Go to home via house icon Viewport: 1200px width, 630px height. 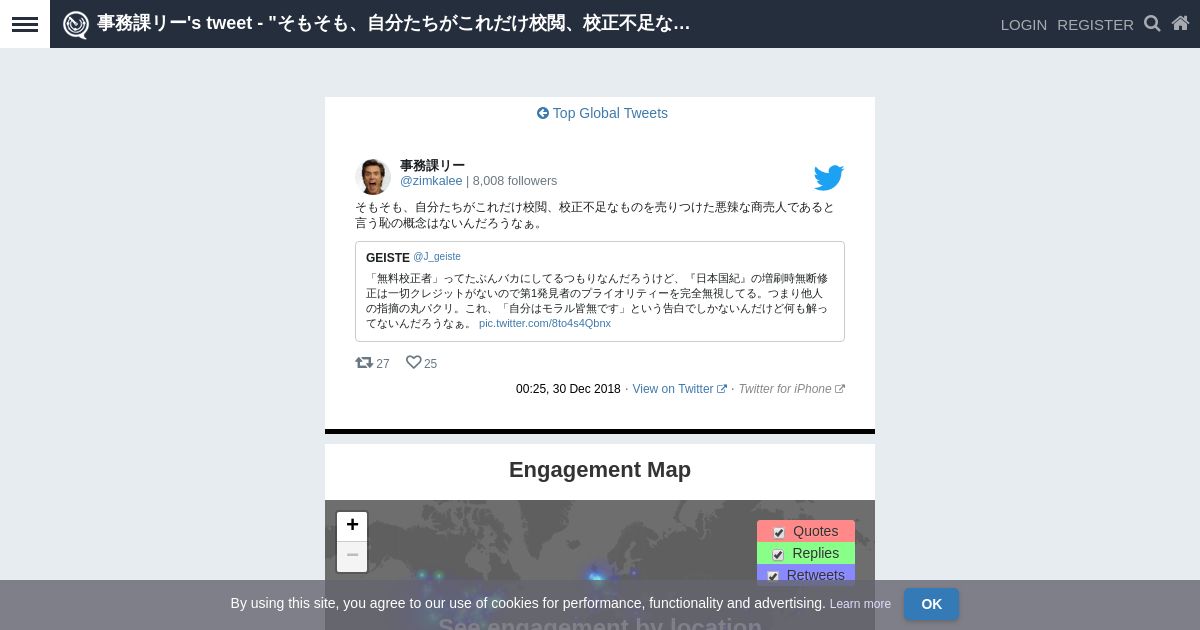[1180, 23]
